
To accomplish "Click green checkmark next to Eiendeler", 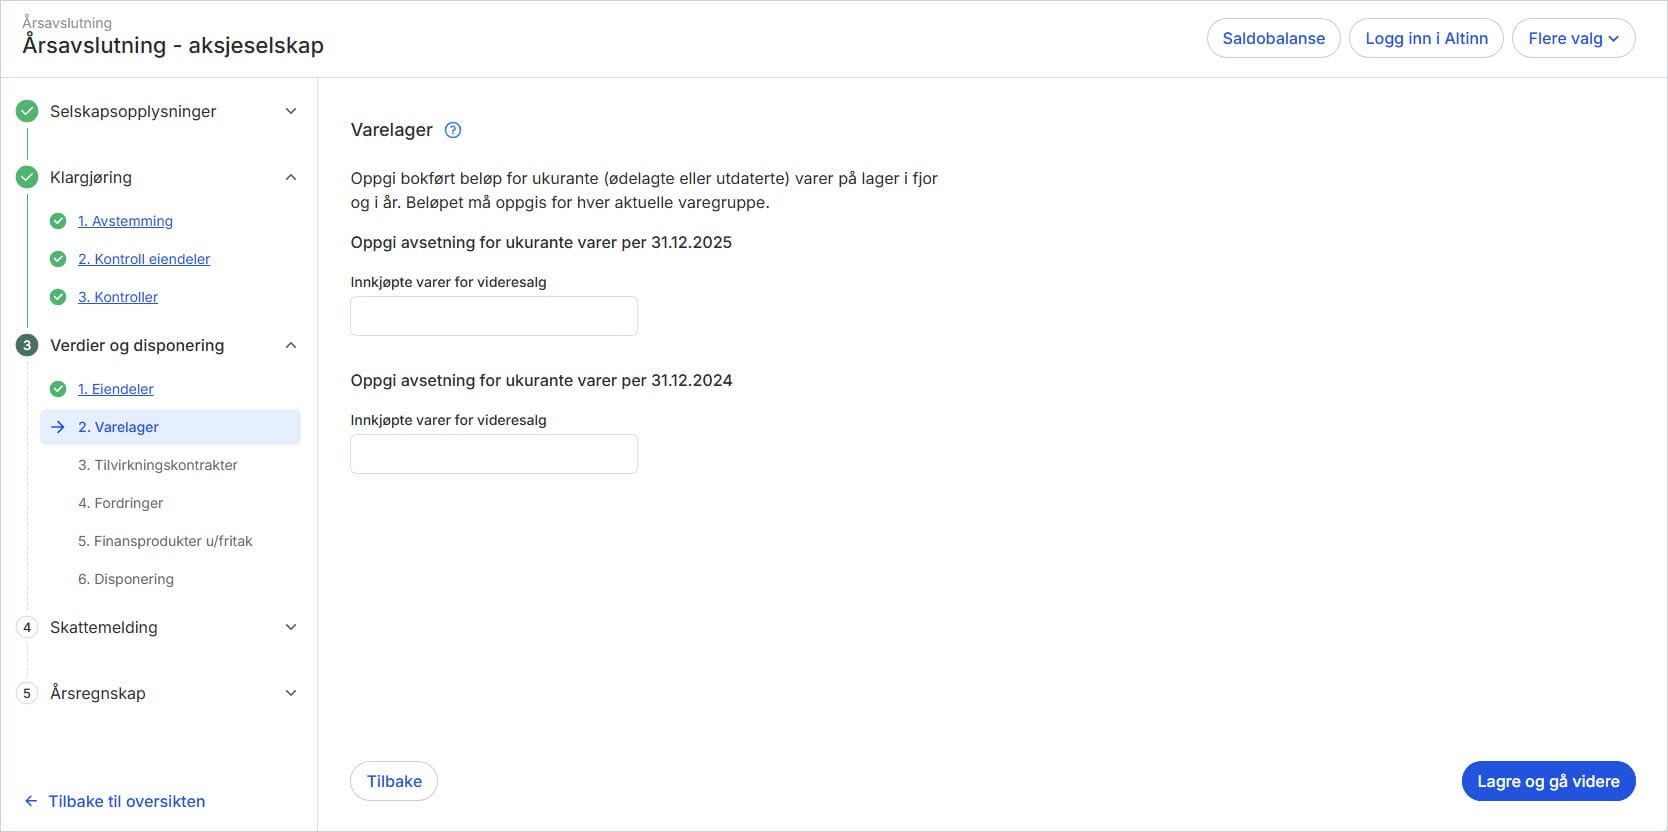I will pyautogui.click(x=58, y=389).
